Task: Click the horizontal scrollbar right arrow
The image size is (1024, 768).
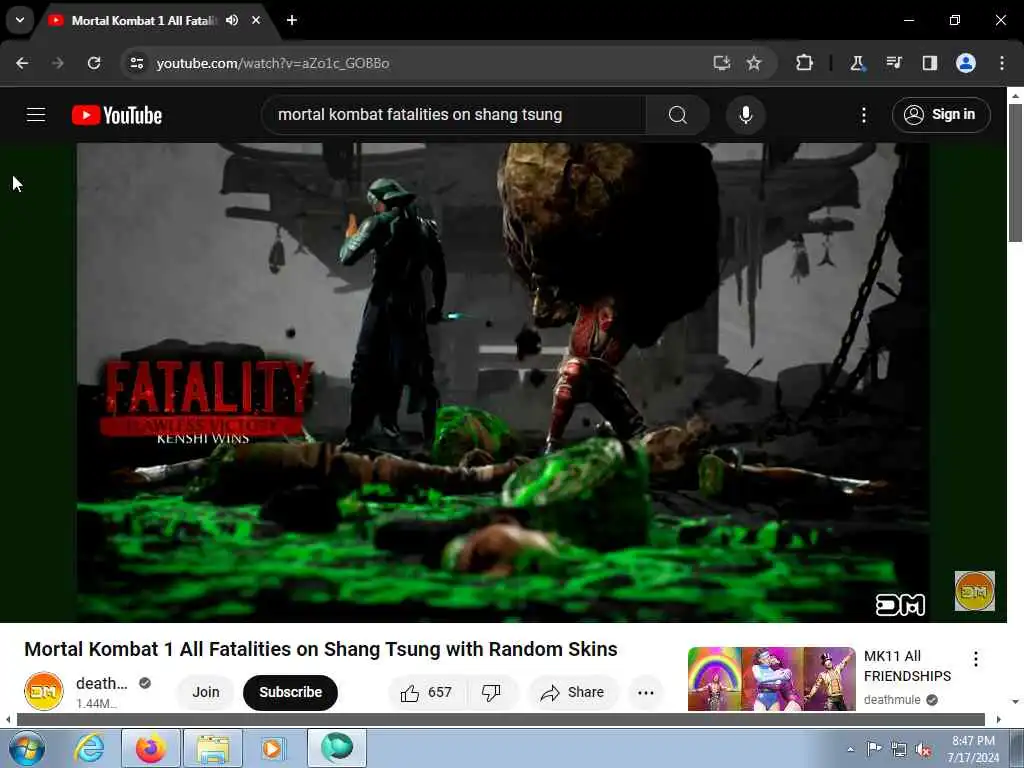Action: point(999,720)
